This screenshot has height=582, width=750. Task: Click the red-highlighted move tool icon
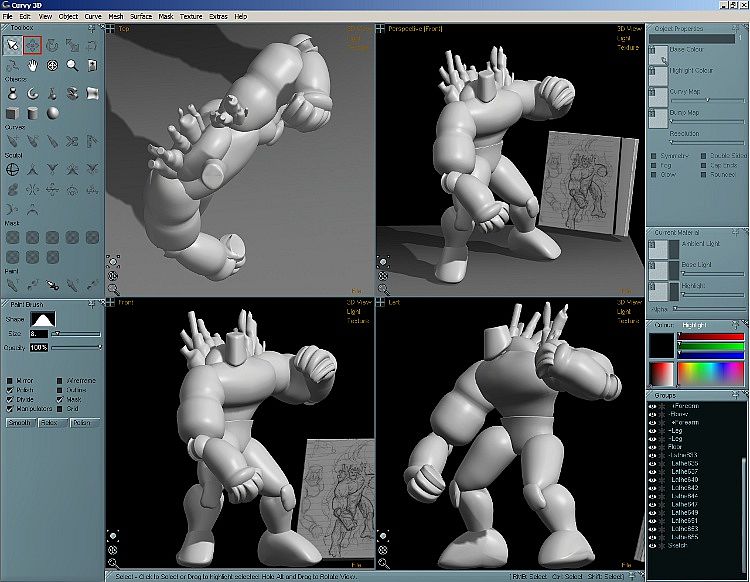click(33, 45)
